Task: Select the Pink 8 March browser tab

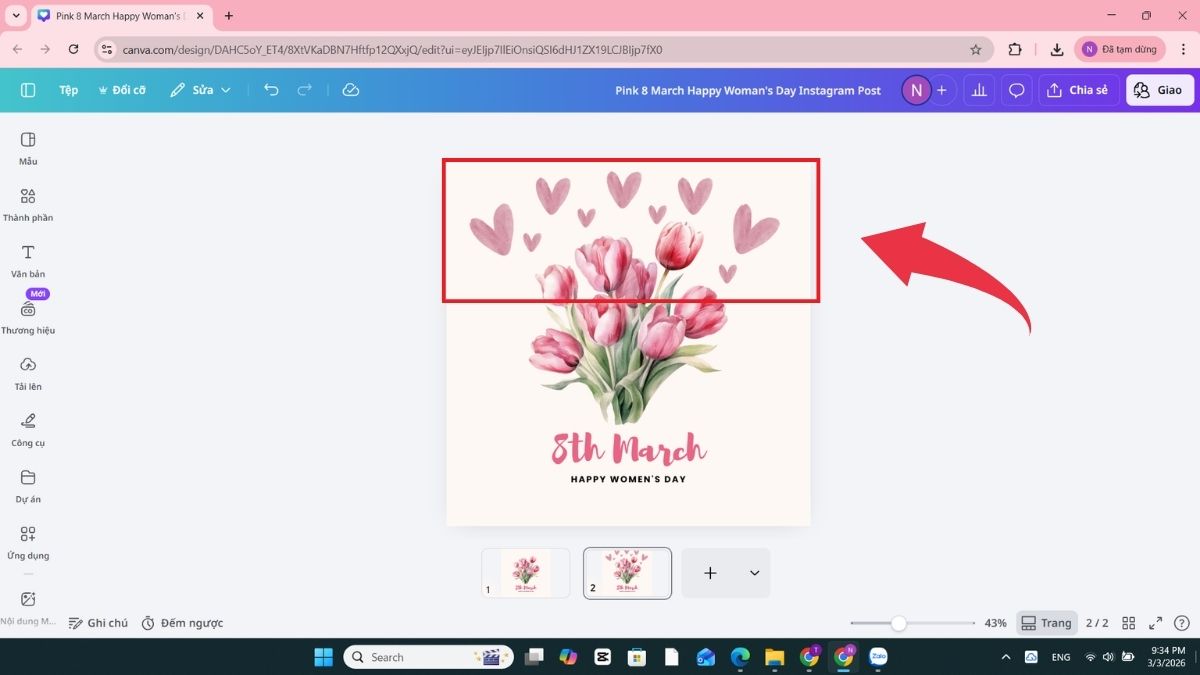Action: tap(122, 16)
